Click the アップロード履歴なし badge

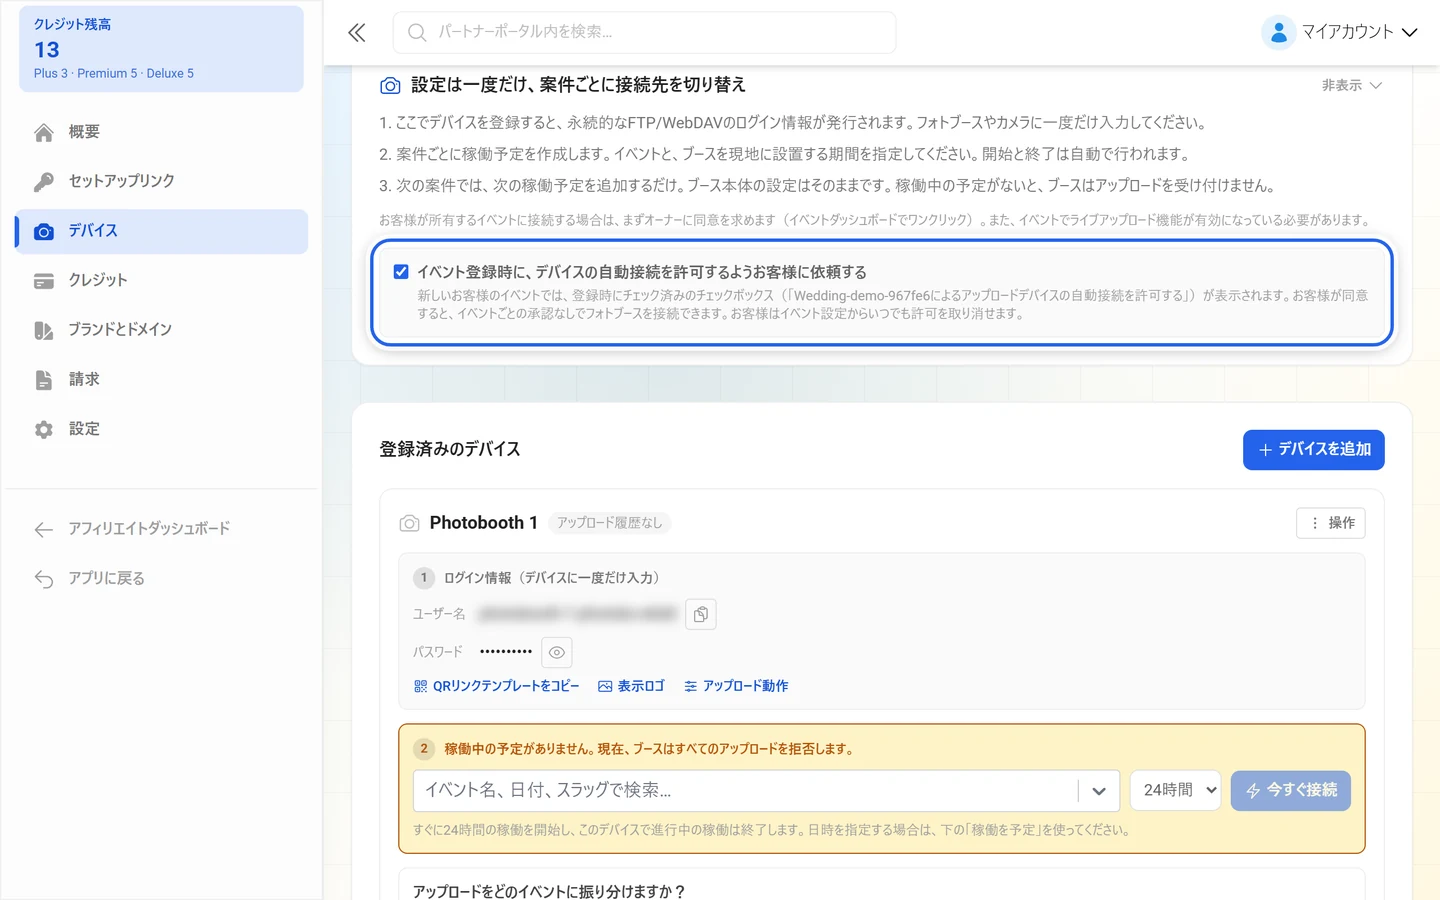(610, 523)
